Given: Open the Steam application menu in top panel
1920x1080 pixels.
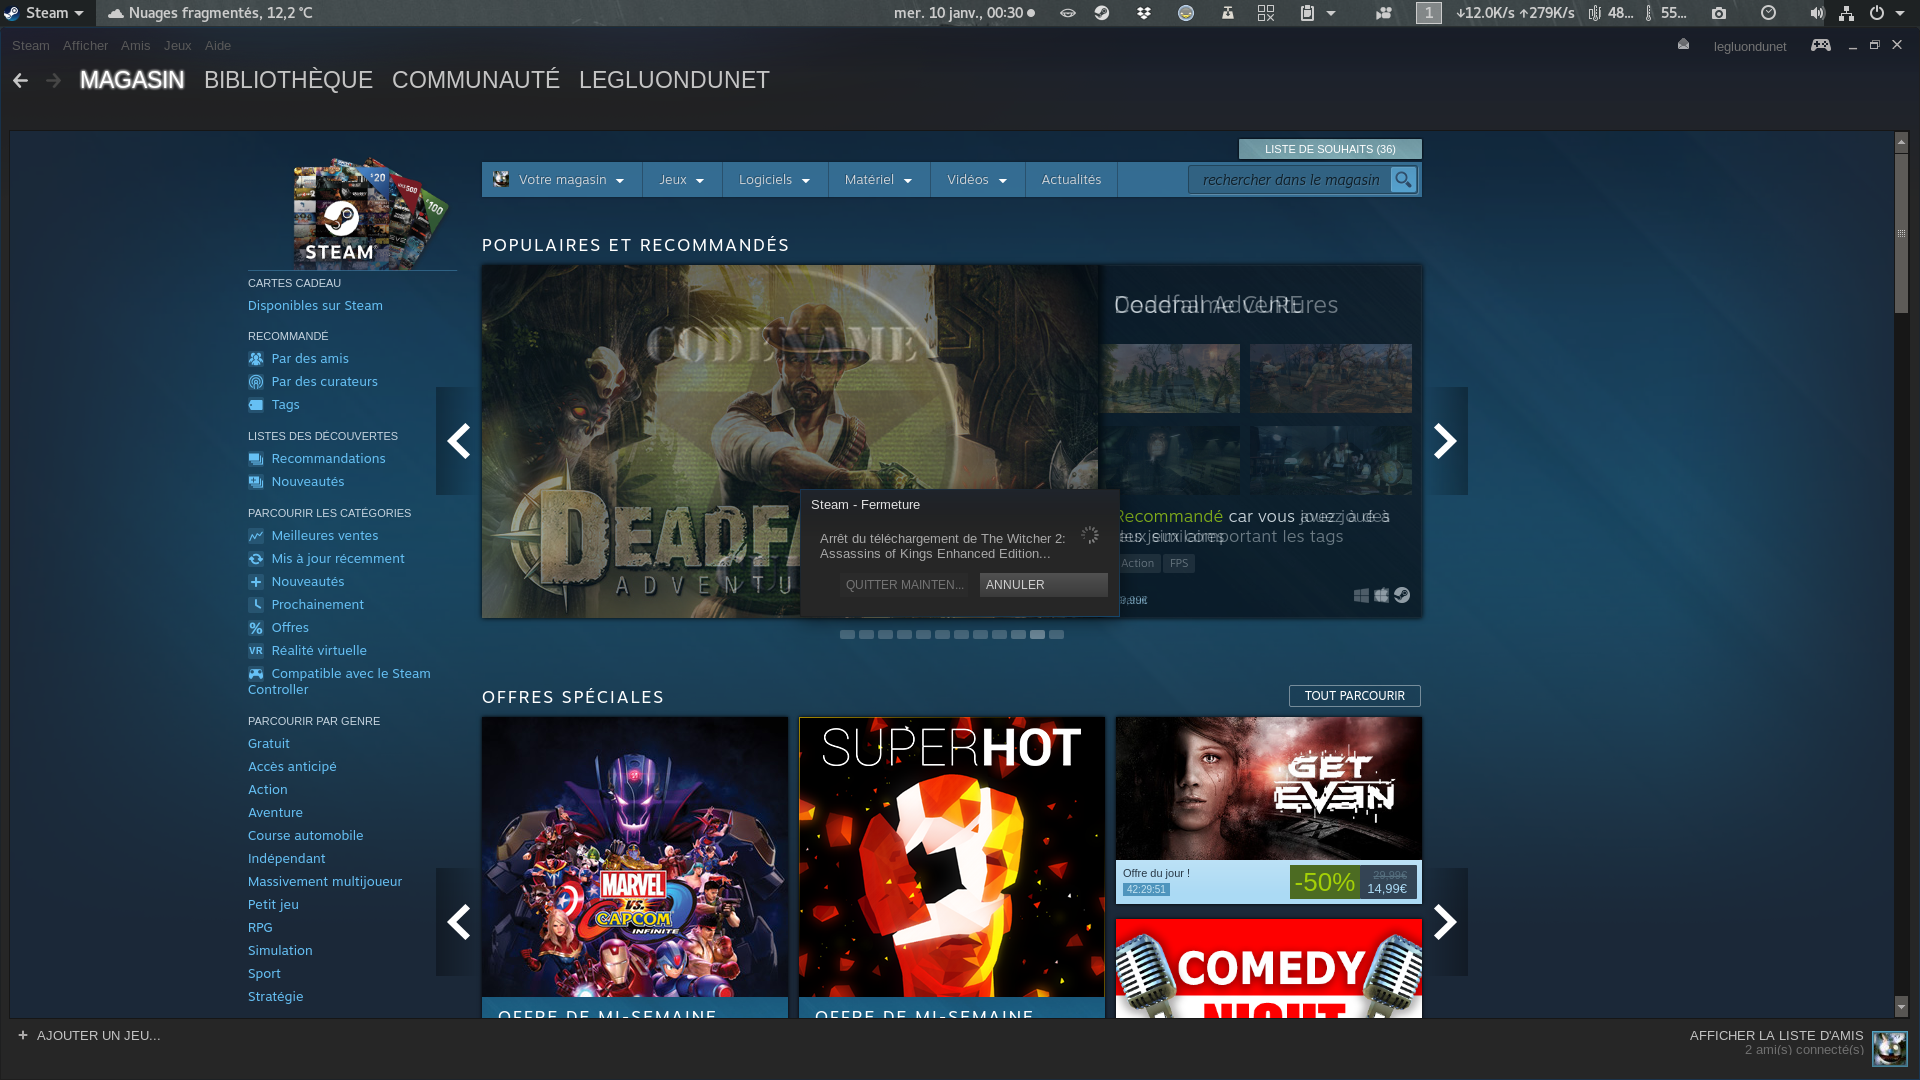Looking at the screenshot, I should [x=47, y=13].
